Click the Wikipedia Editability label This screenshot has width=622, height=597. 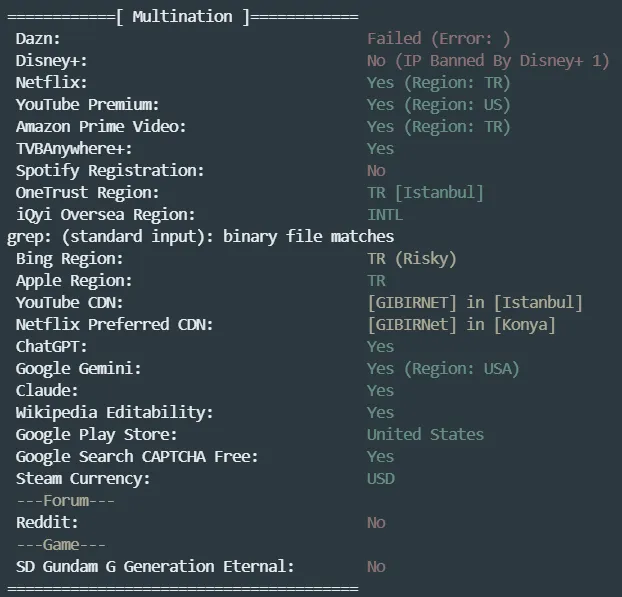[114, 412]
